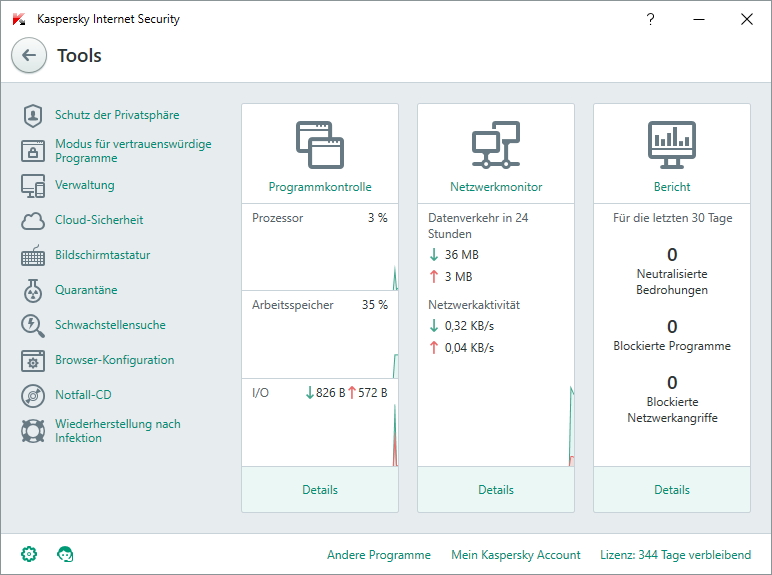Click the Programmkontrolle windows icon

point(320,145)
